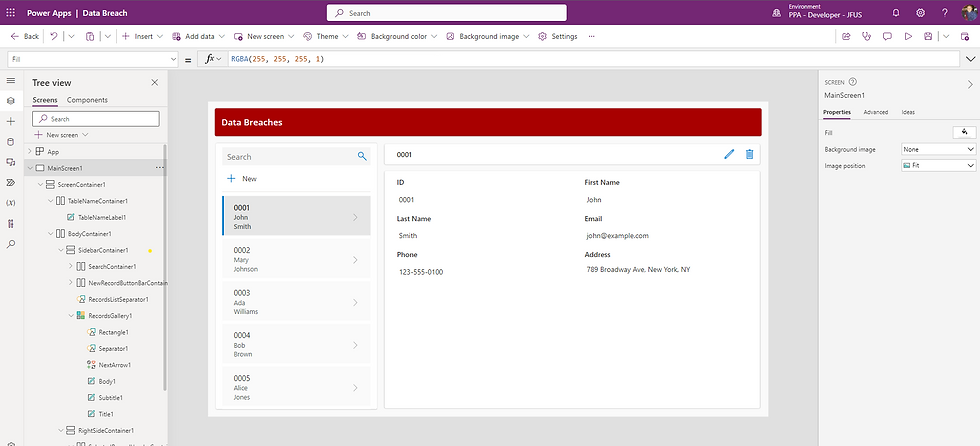Collapse the BodyContainer1 node
Viewport: 980px width, 446px height.
(x=51, y=234)
